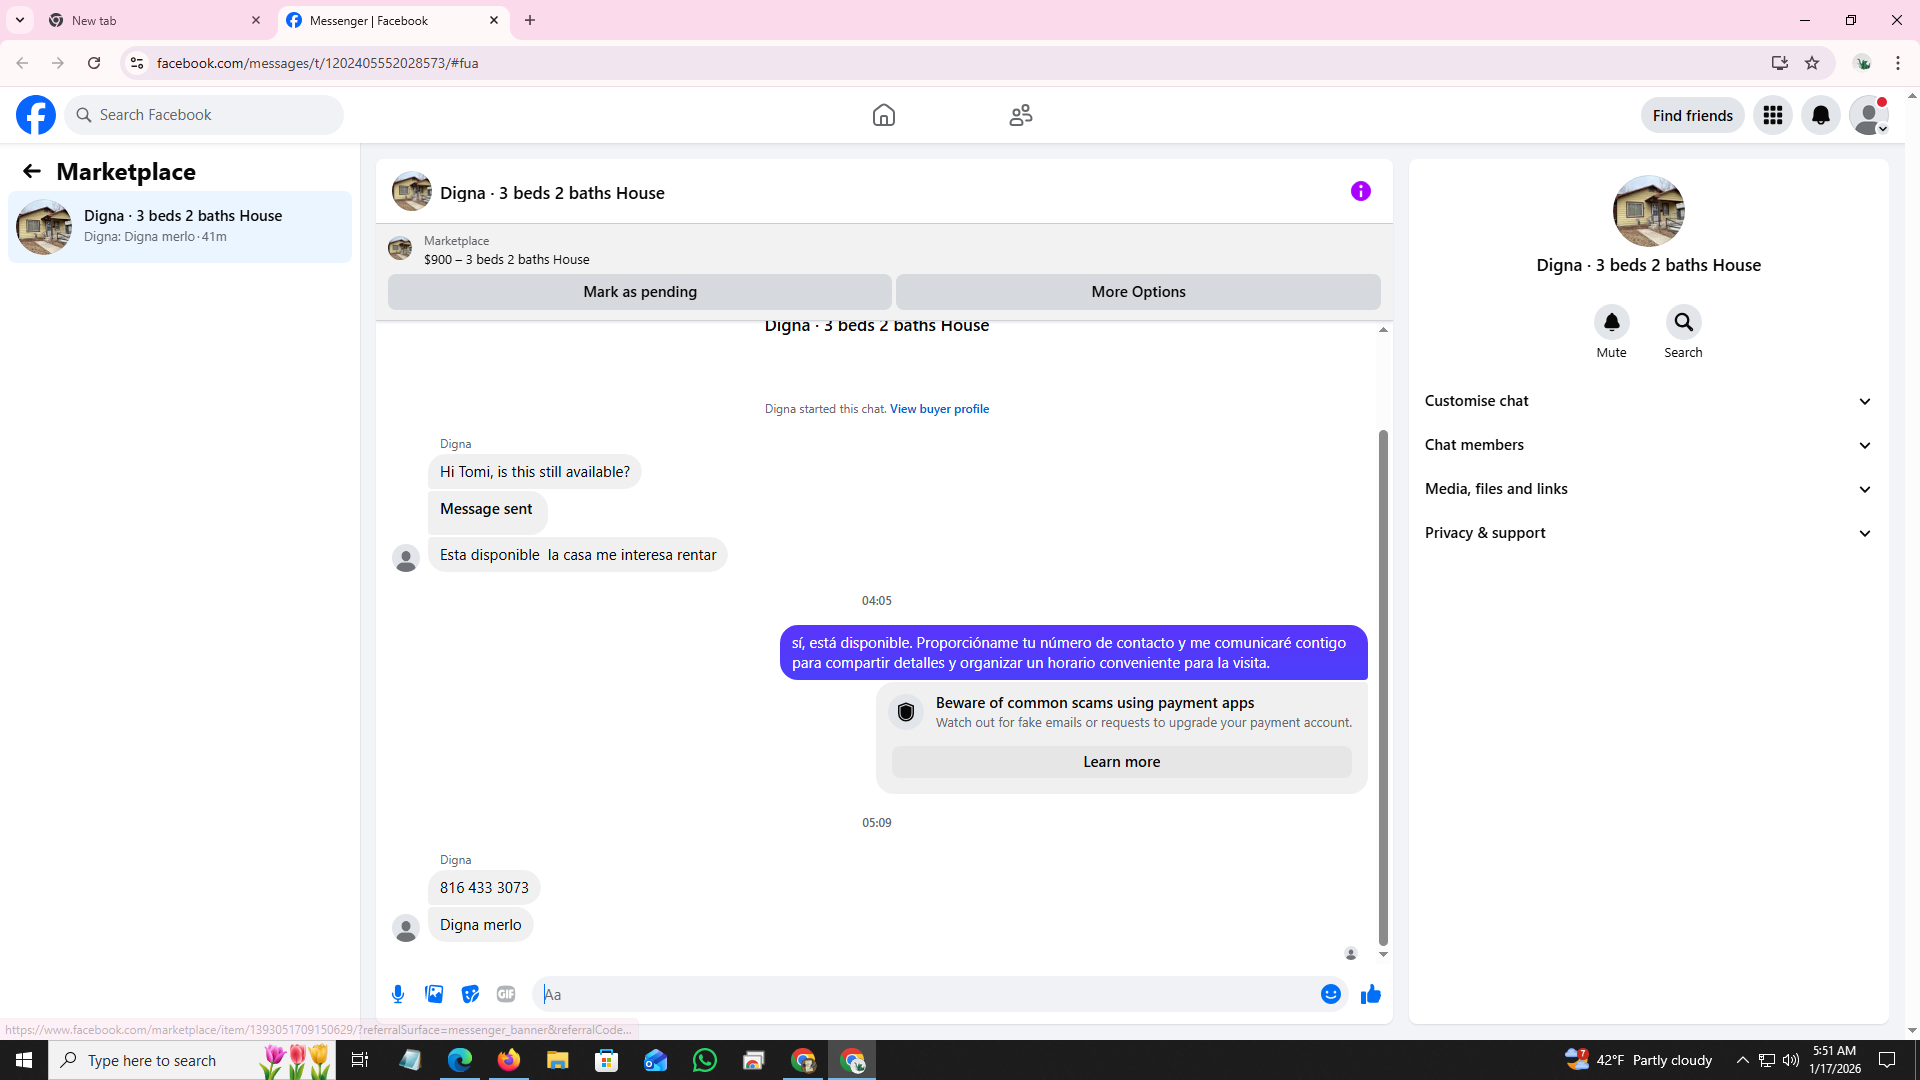Go to Facebook Home tab
1920x1080 pixels.
(883, 115)
